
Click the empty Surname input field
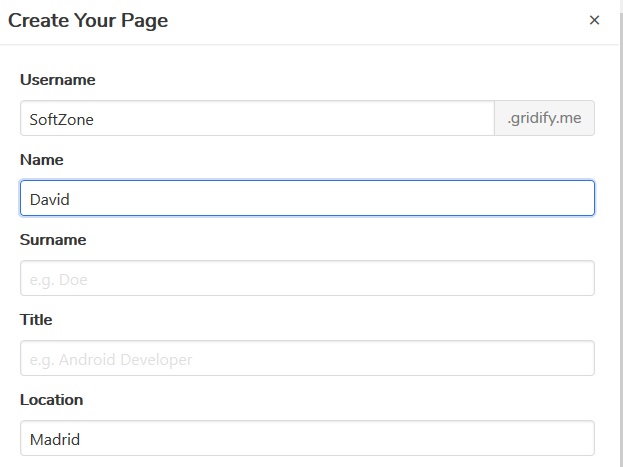pos(307,278)
